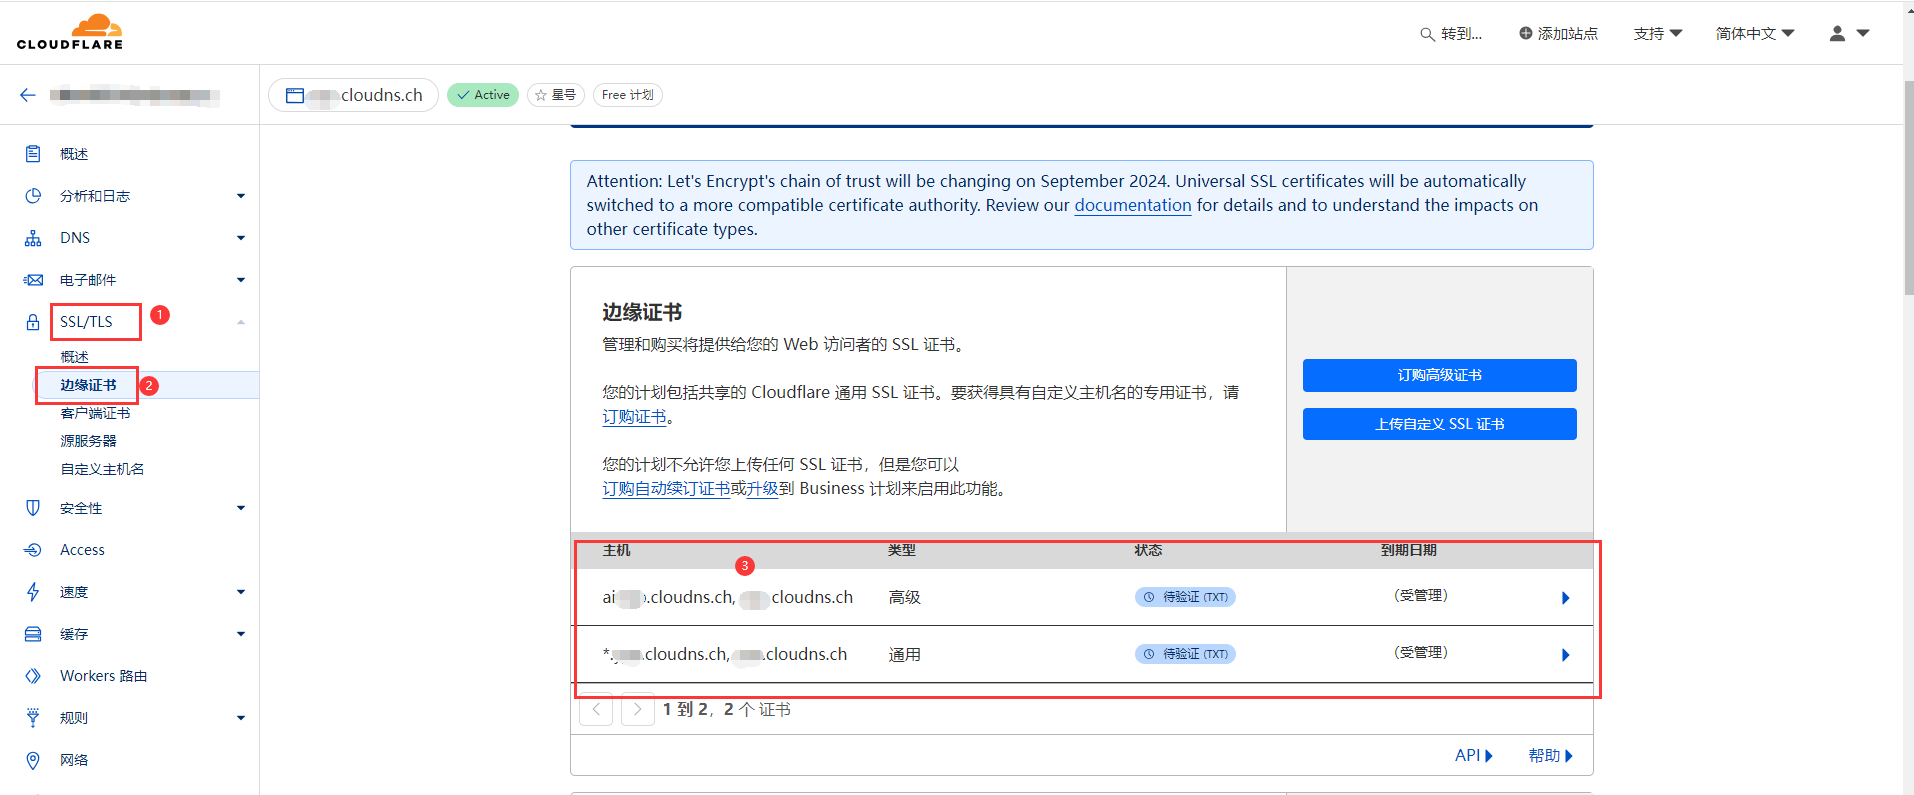Screen dimensions: 1914x795
Task: Expand the 电子邮件 section
Action: coord(241,280)
